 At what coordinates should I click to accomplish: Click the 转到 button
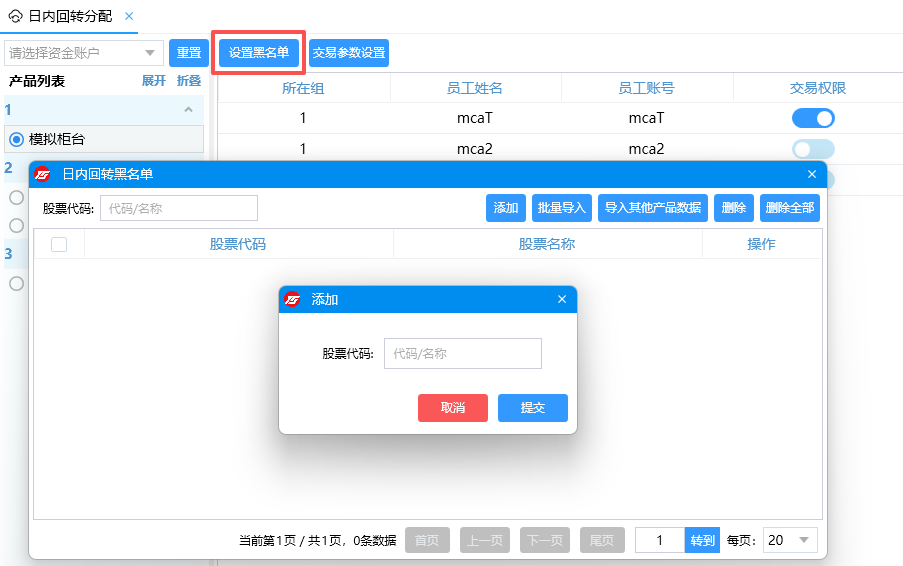tap(702, 540)
